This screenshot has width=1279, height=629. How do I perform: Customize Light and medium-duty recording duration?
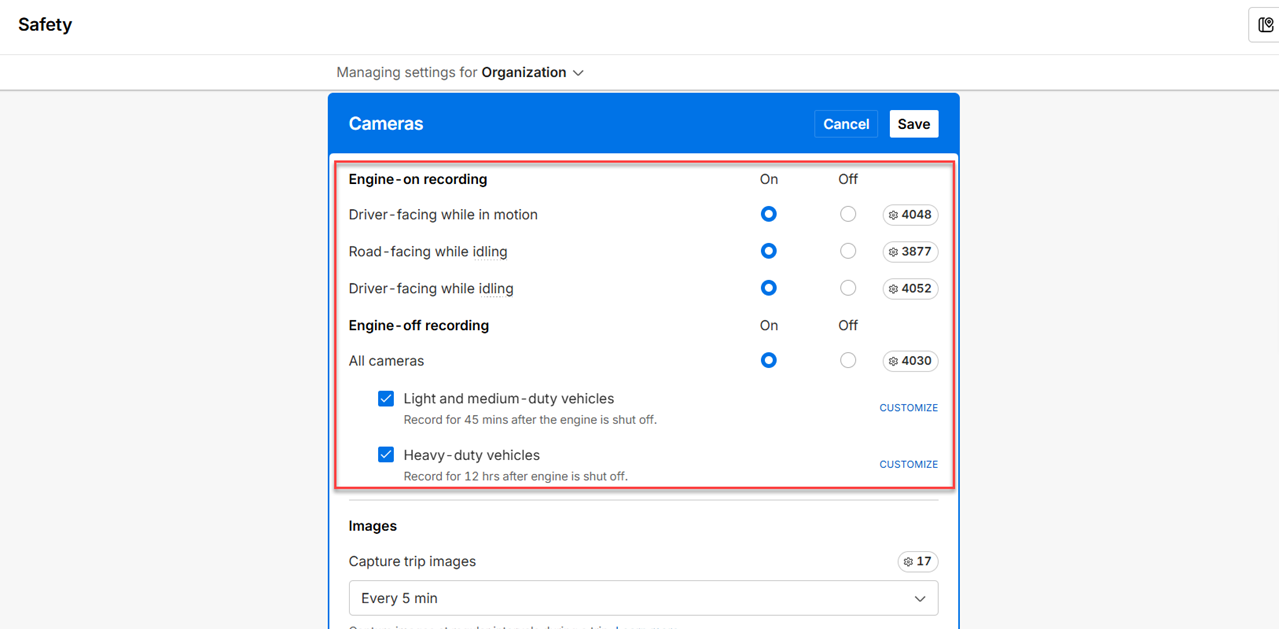pyautogui.click(x=908, y=408)
